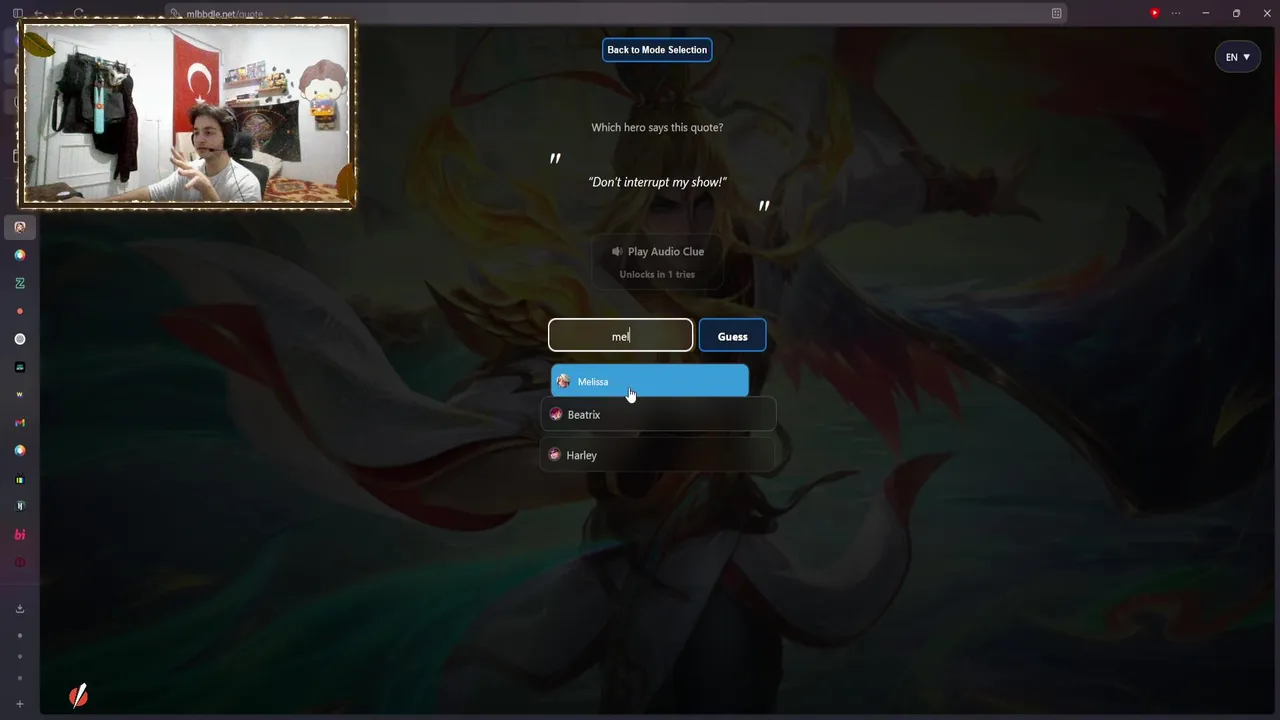The image size is (1280, 720).
Task: Click the browser address bar showing mlbbdle.net/quote
Action: tap(615, 13)
